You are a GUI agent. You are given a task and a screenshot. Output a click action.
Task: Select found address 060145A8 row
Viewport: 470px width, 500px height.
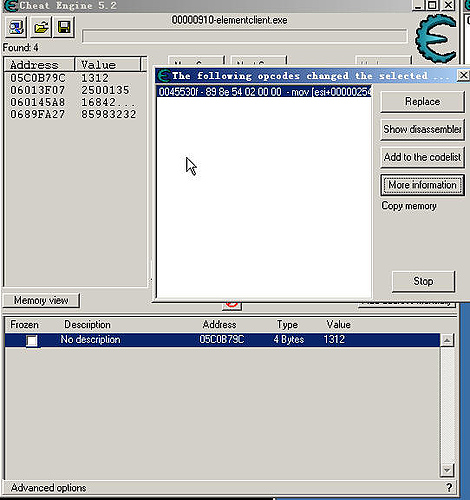(x=74, y=102)
